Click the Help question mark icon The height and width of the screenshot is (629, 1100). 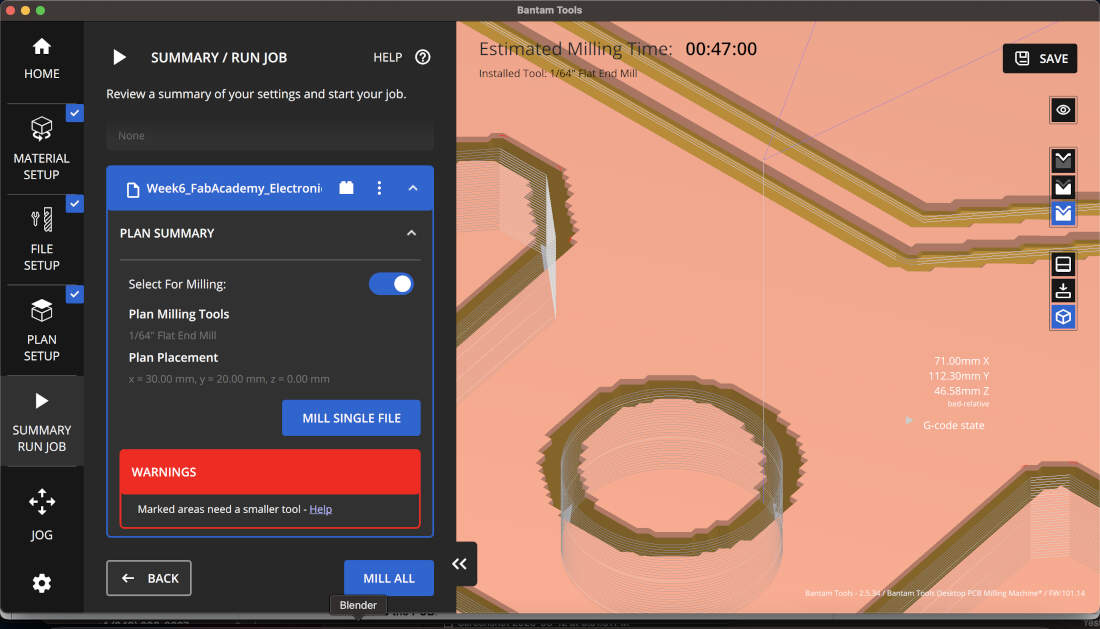[422, 58]
